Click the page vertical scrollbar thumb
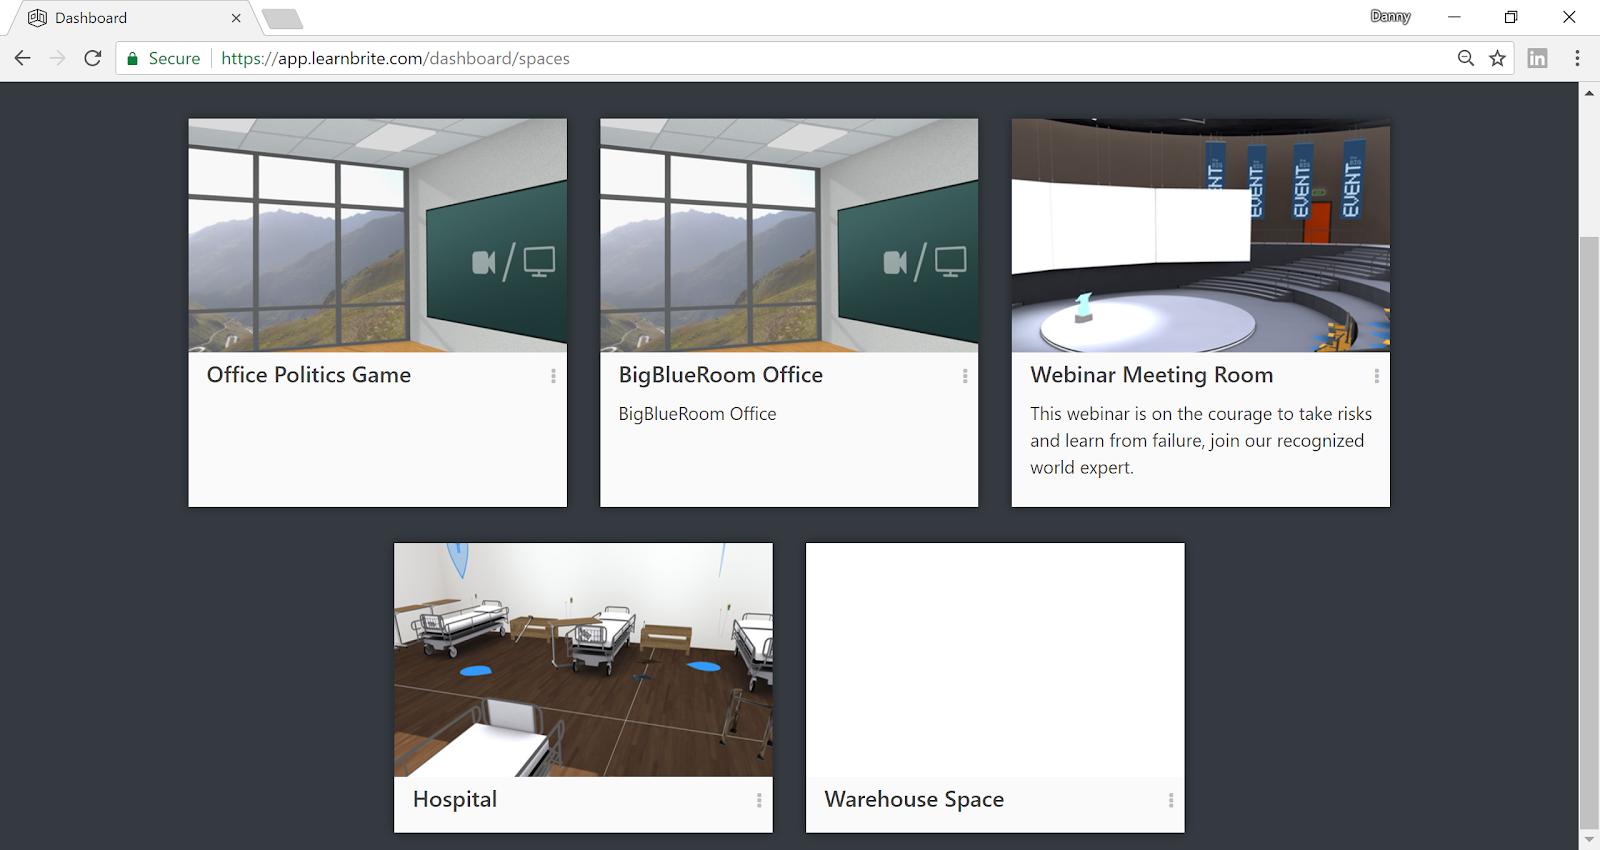This screenshot has height=850, width=1600. [1589, 532]
